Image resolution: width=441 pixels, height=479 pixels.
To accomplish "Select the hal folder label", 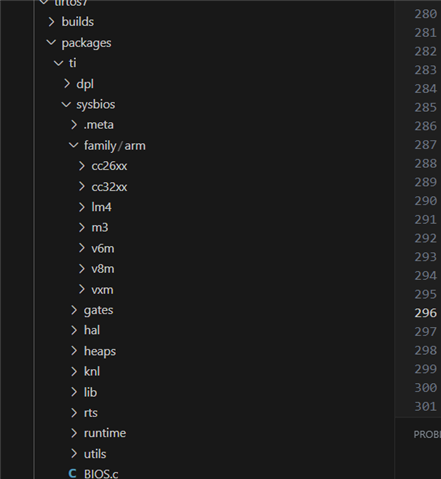I will [92, 330].
